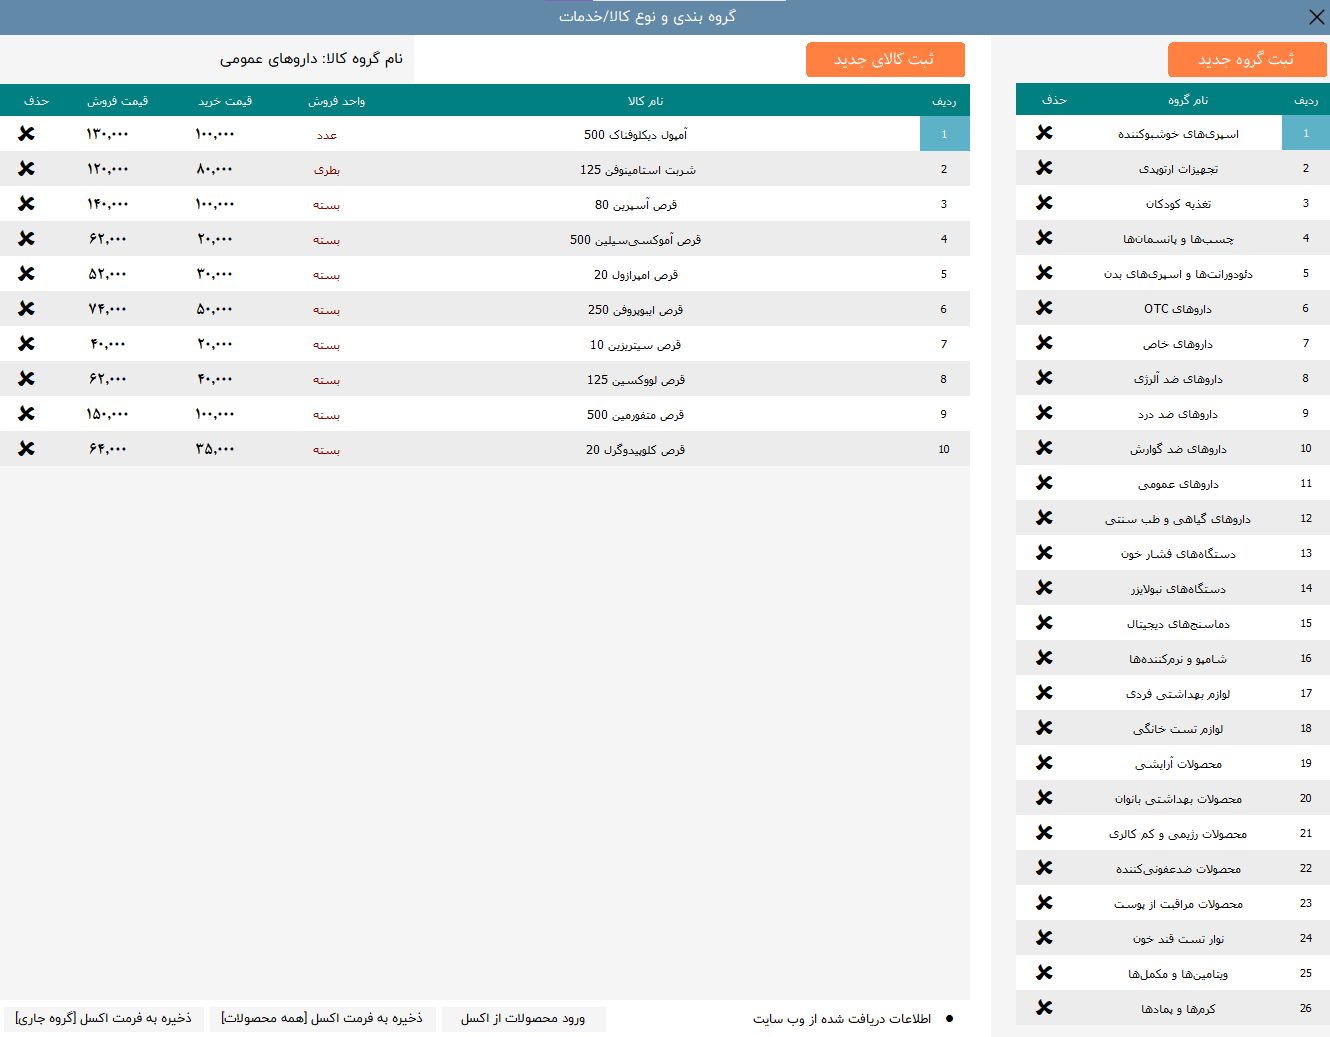Click the unit cell عدد
Viewport: 1330px width, 1037px height.
tap(327, 135)
